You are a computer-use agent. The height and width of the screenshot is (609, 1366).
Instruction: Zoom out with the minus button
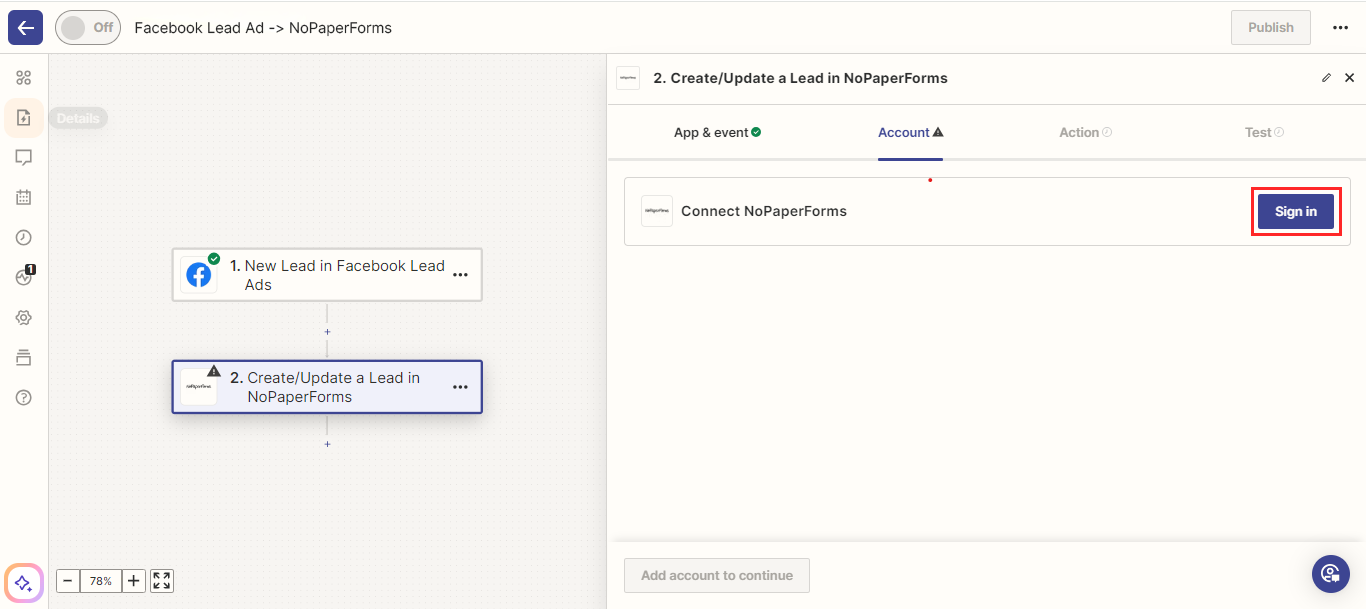[68, 581]
